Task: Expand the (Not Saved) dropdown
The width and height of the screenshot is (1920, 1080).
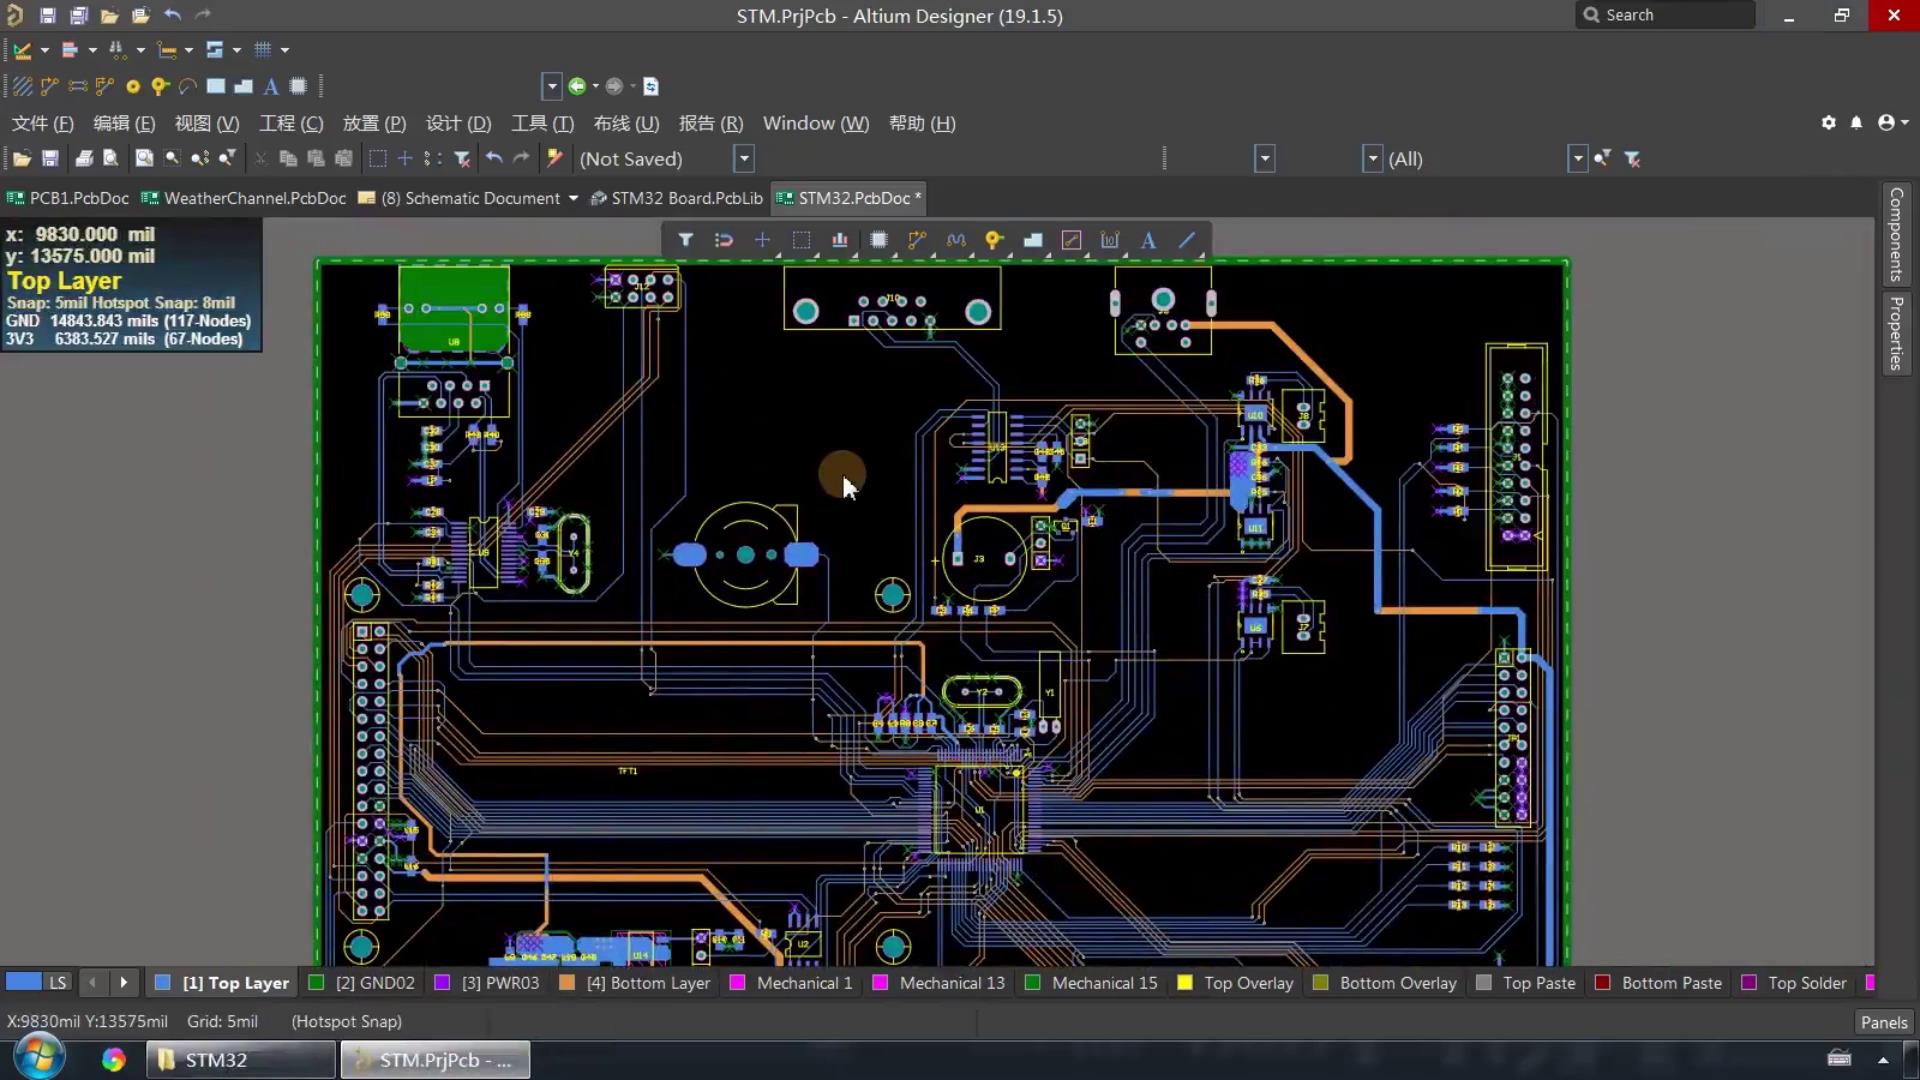Action: 744,159
